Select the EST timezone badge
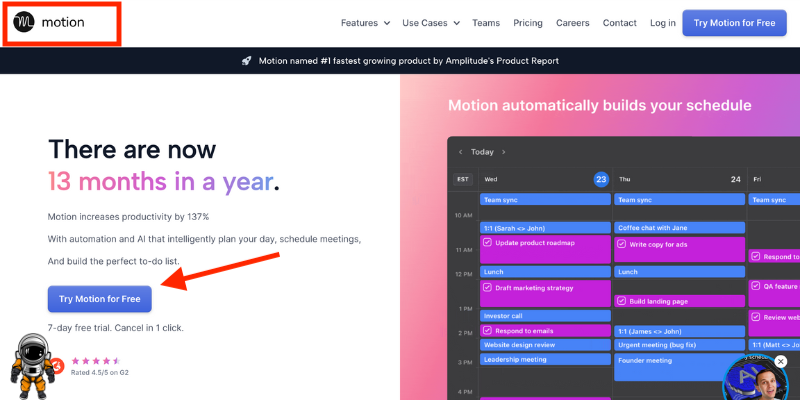The image size is (800, 400). click(x=463, y=180)
